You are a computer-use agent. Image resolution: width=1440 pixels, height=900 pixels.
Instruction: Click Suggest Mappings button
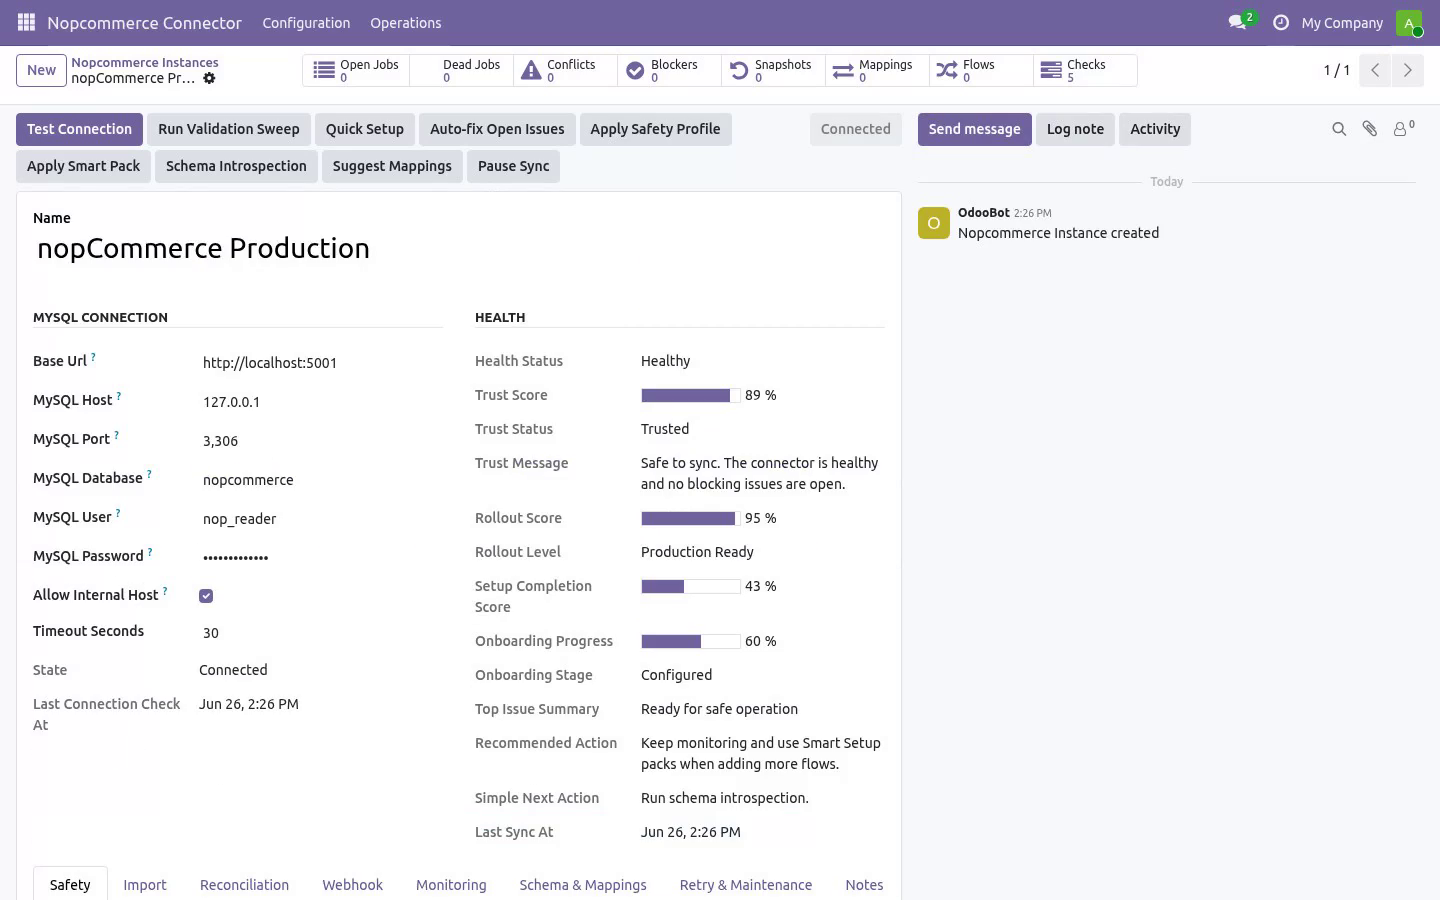click(392, 166)
